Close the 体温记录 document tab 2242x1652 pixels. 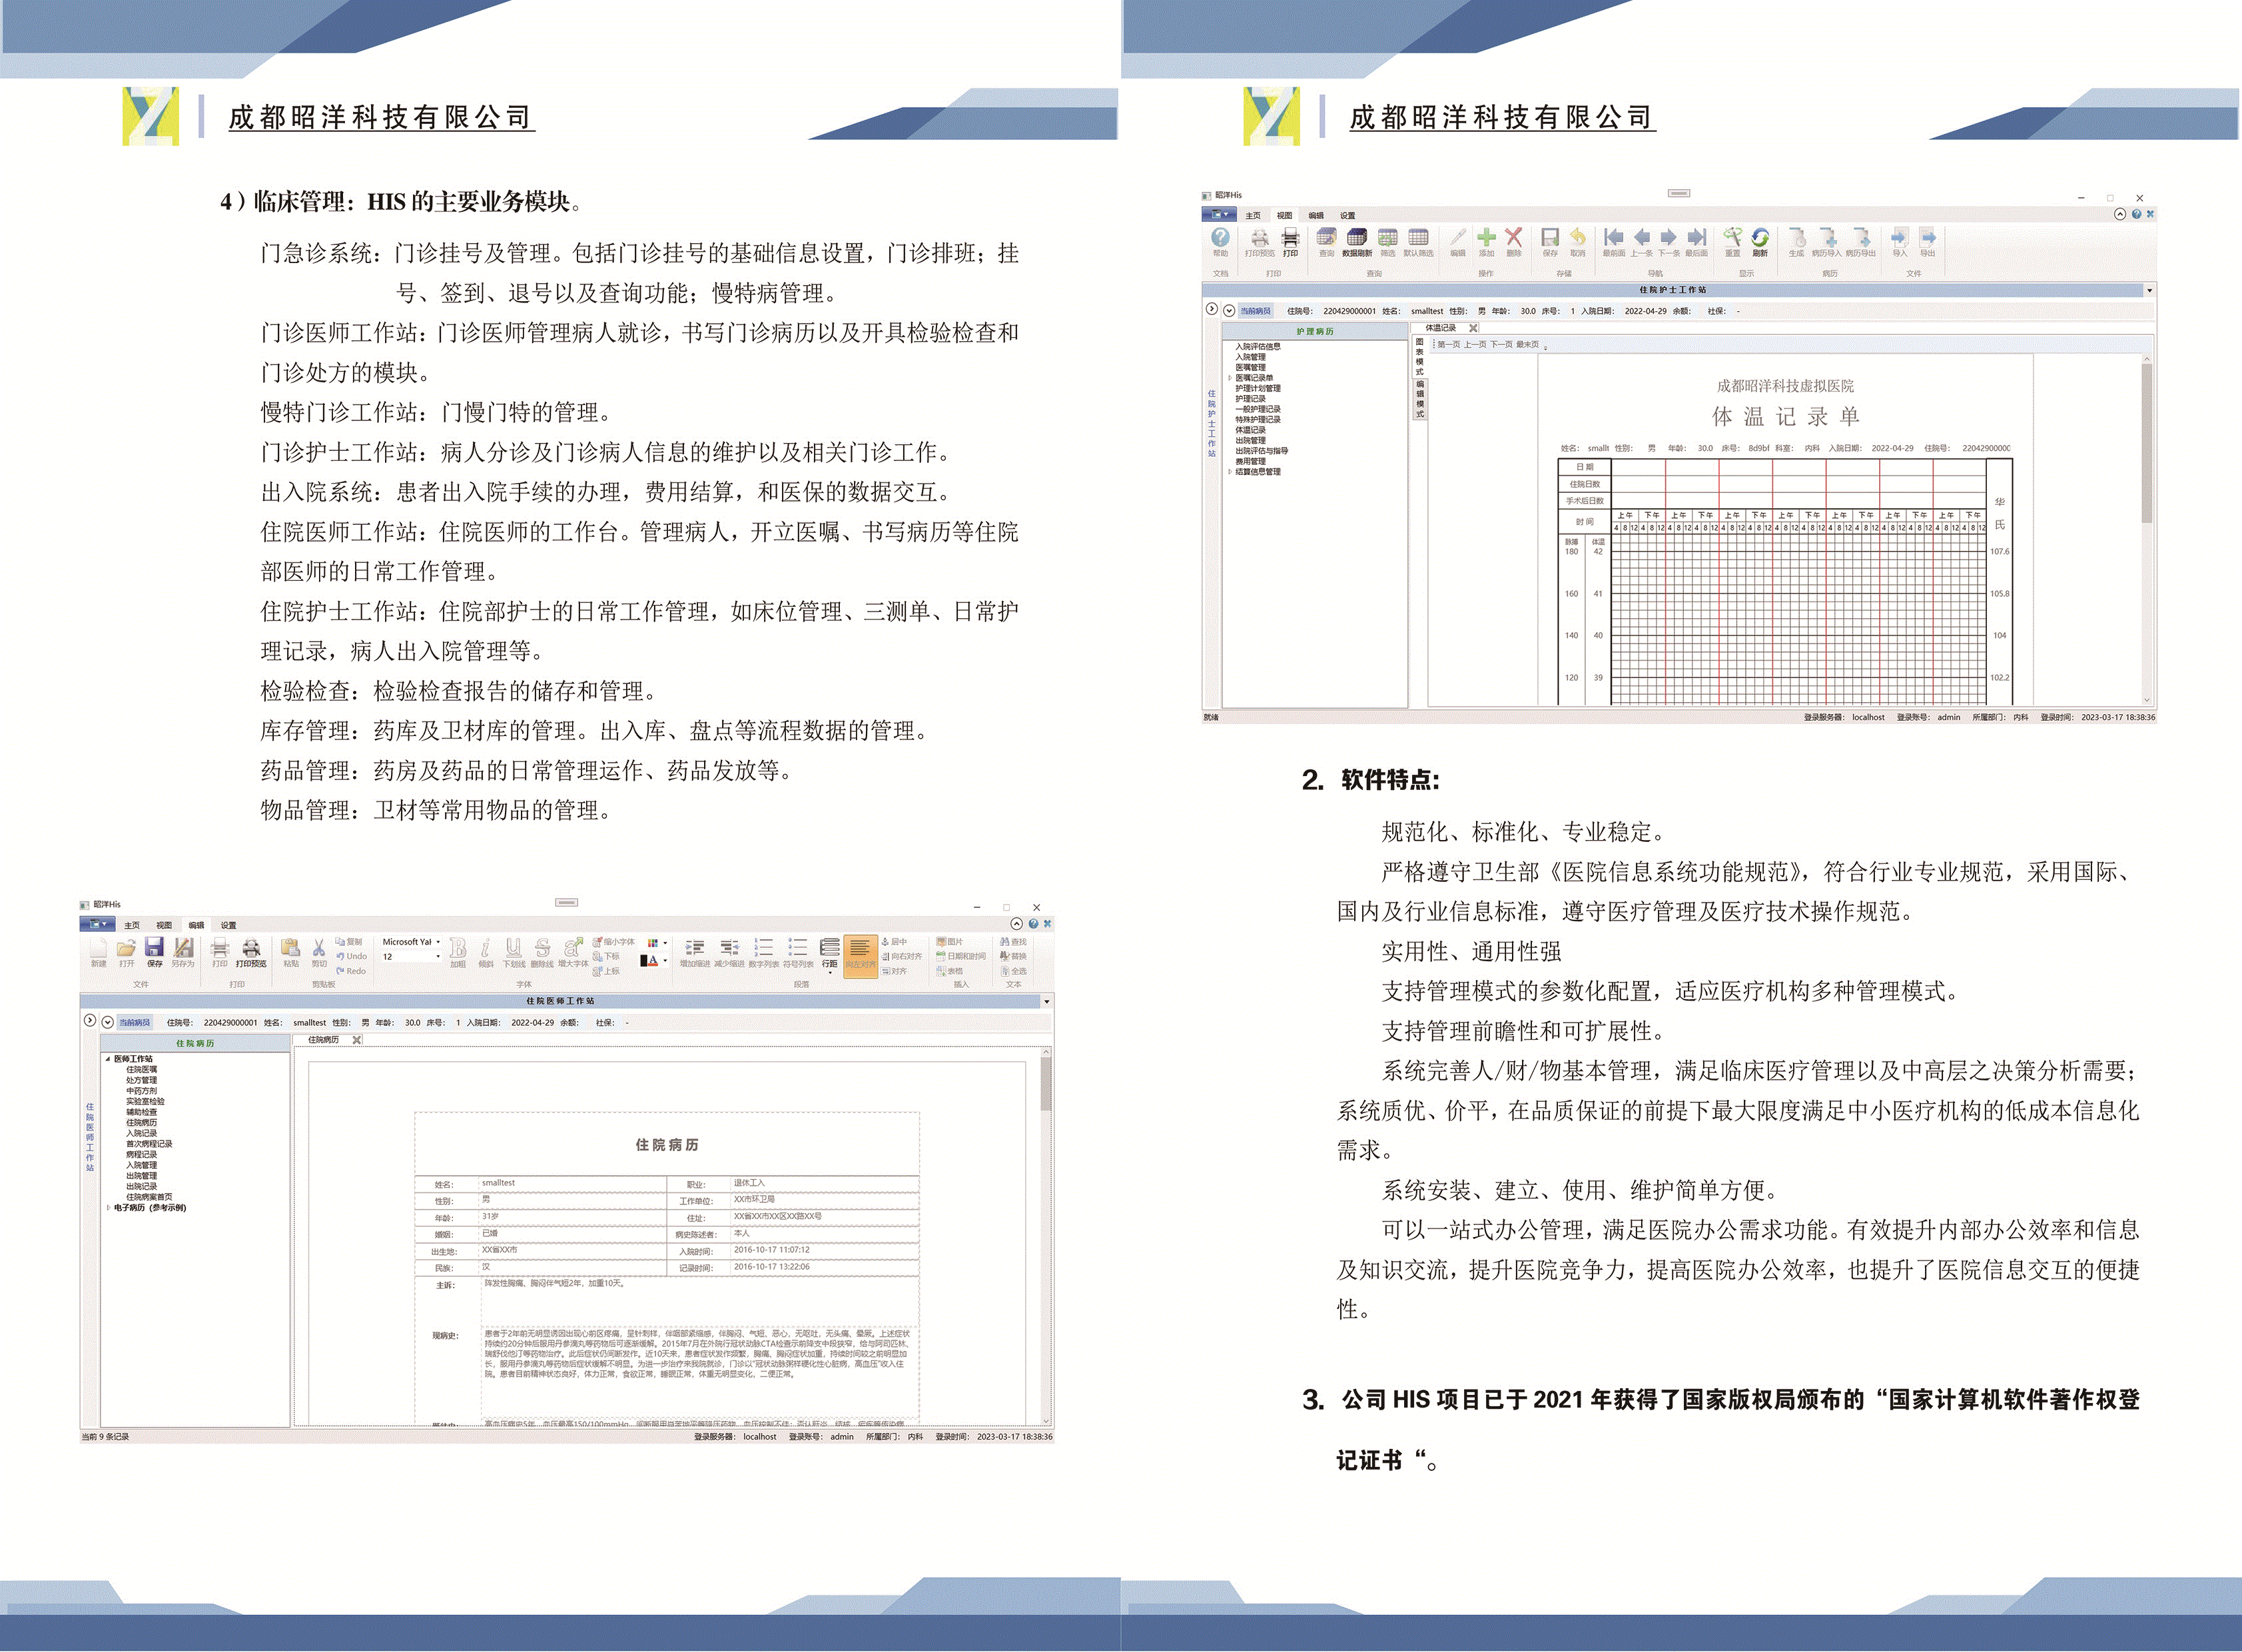1473,328
